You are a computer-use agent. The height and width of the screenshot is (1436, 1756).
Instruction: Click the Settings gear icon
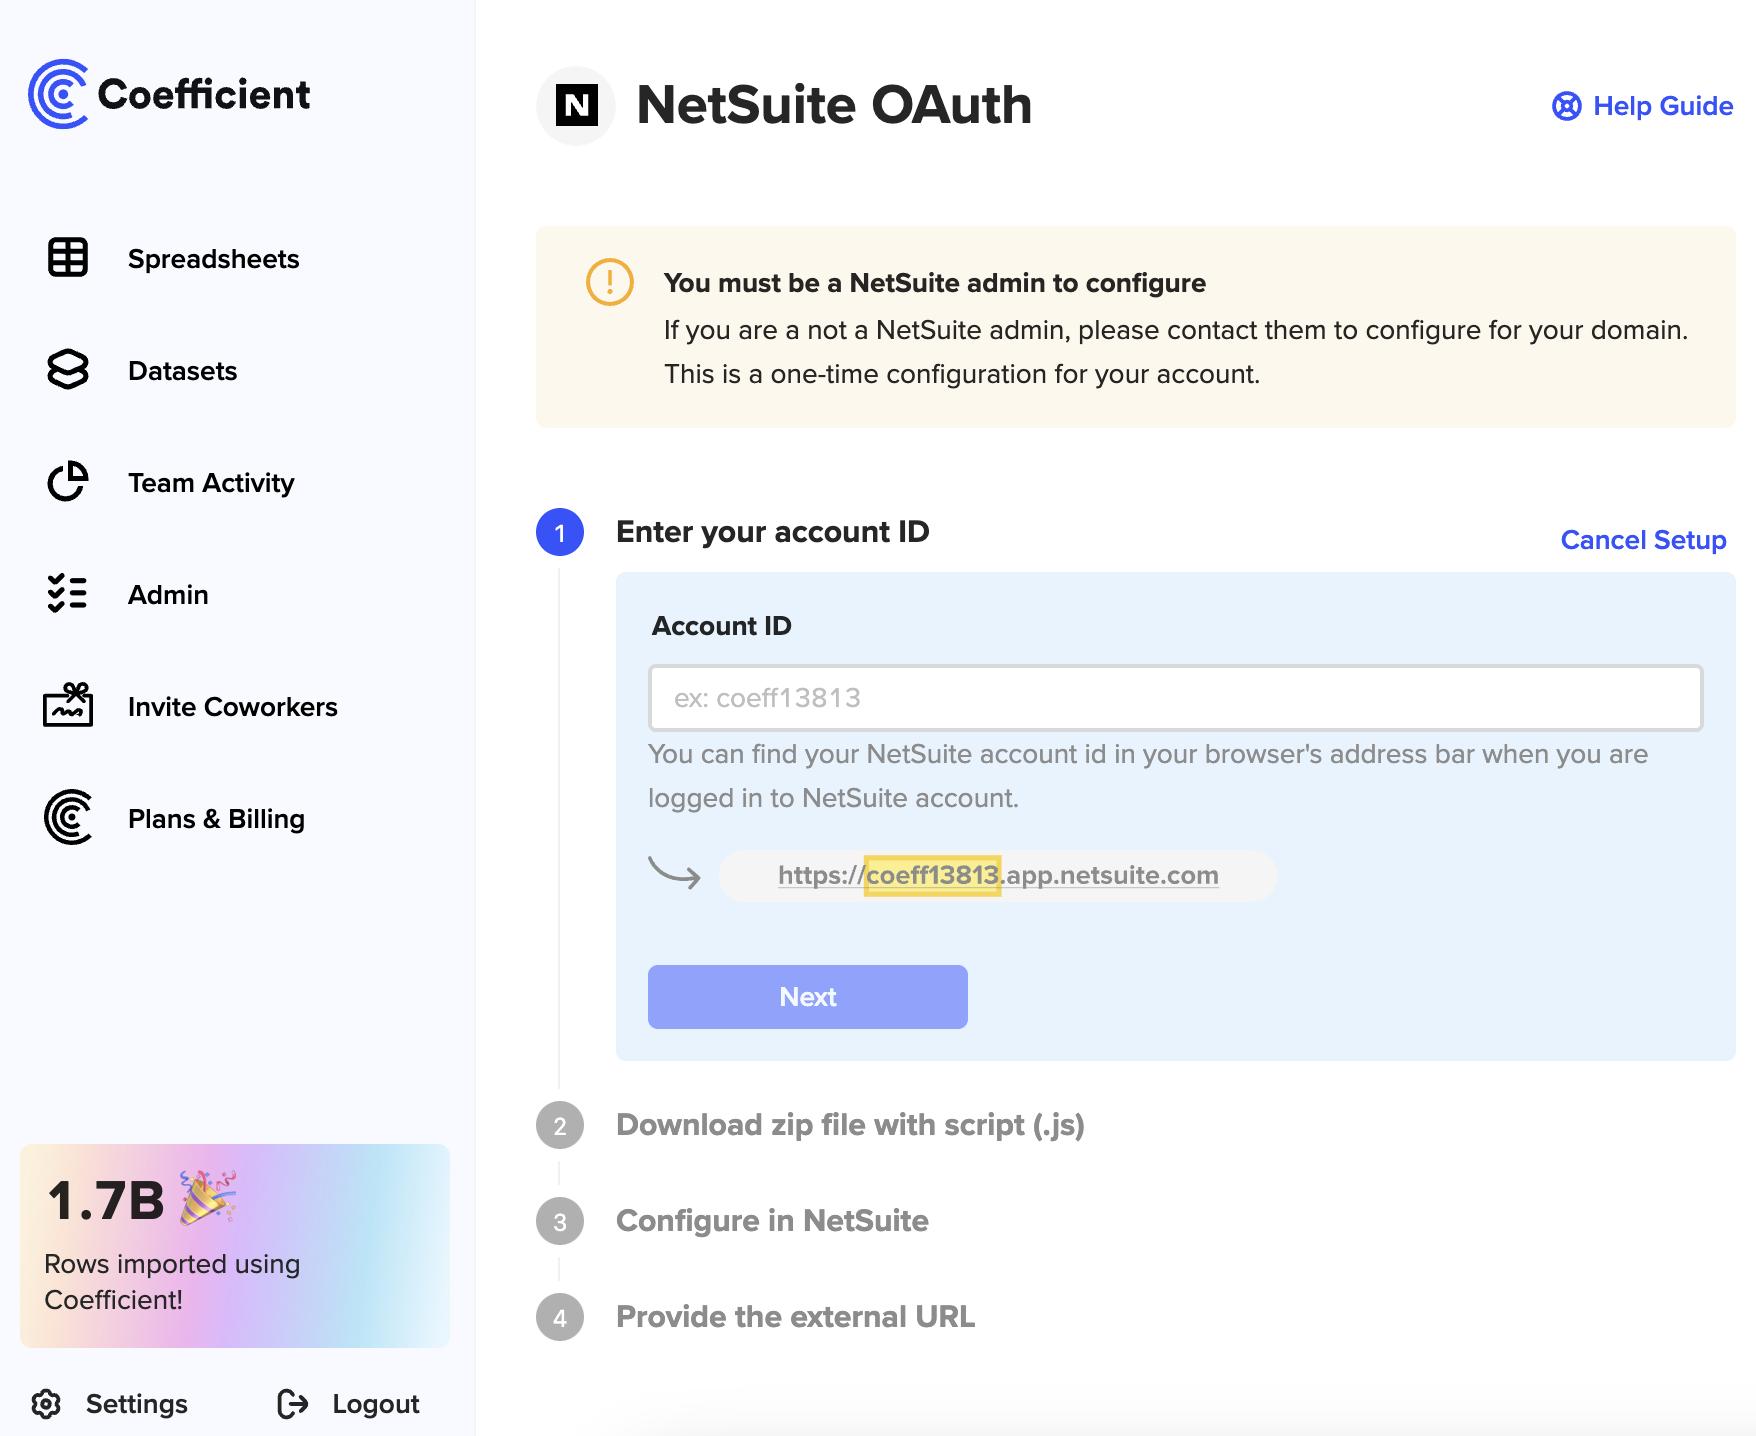click(46, 1404)
